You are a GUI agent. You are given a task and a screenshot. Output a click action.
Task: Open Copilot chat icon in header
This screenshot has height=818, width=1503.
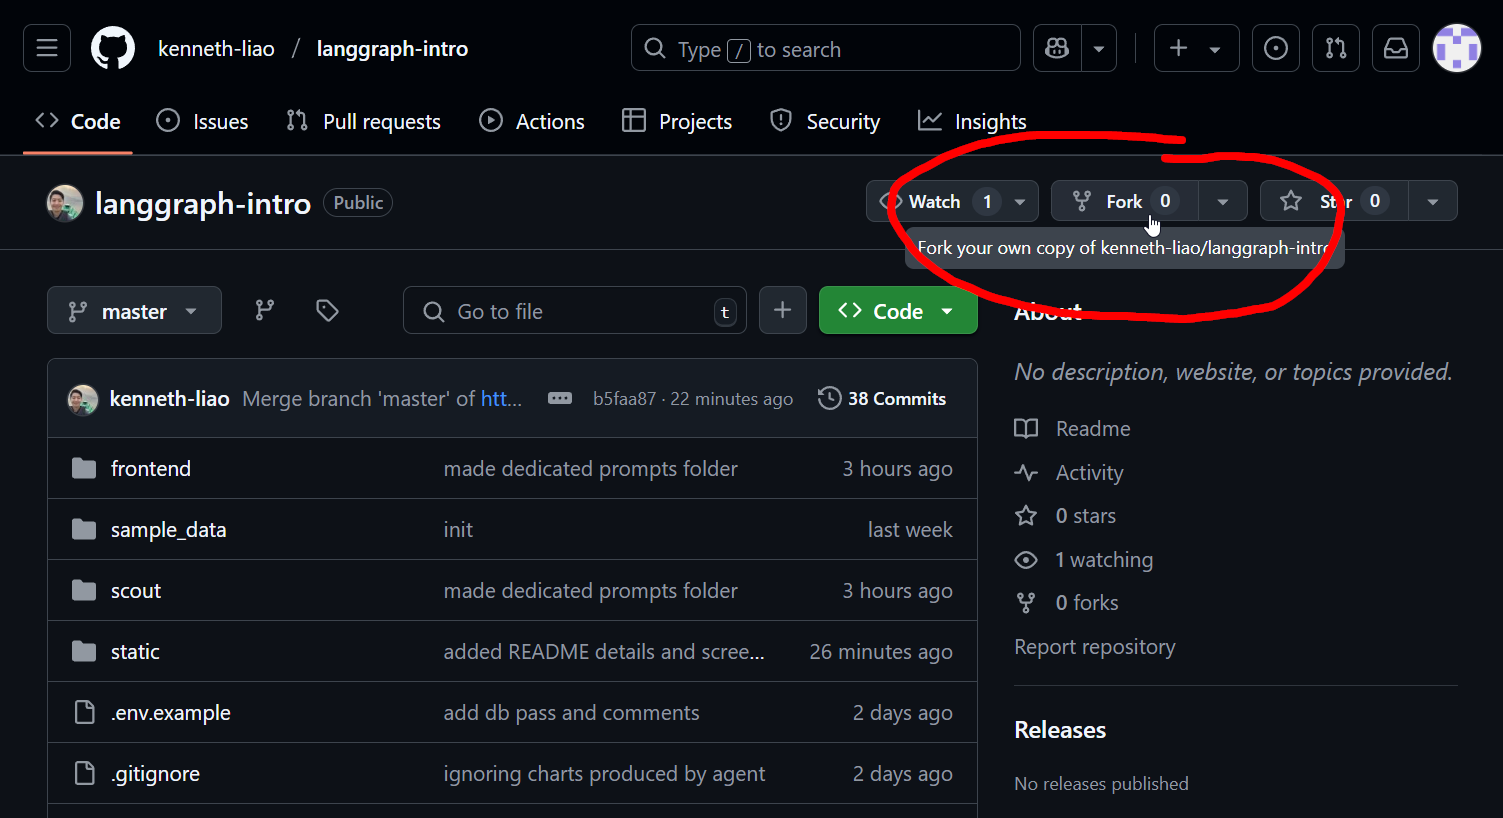(x=1057, y=48)
